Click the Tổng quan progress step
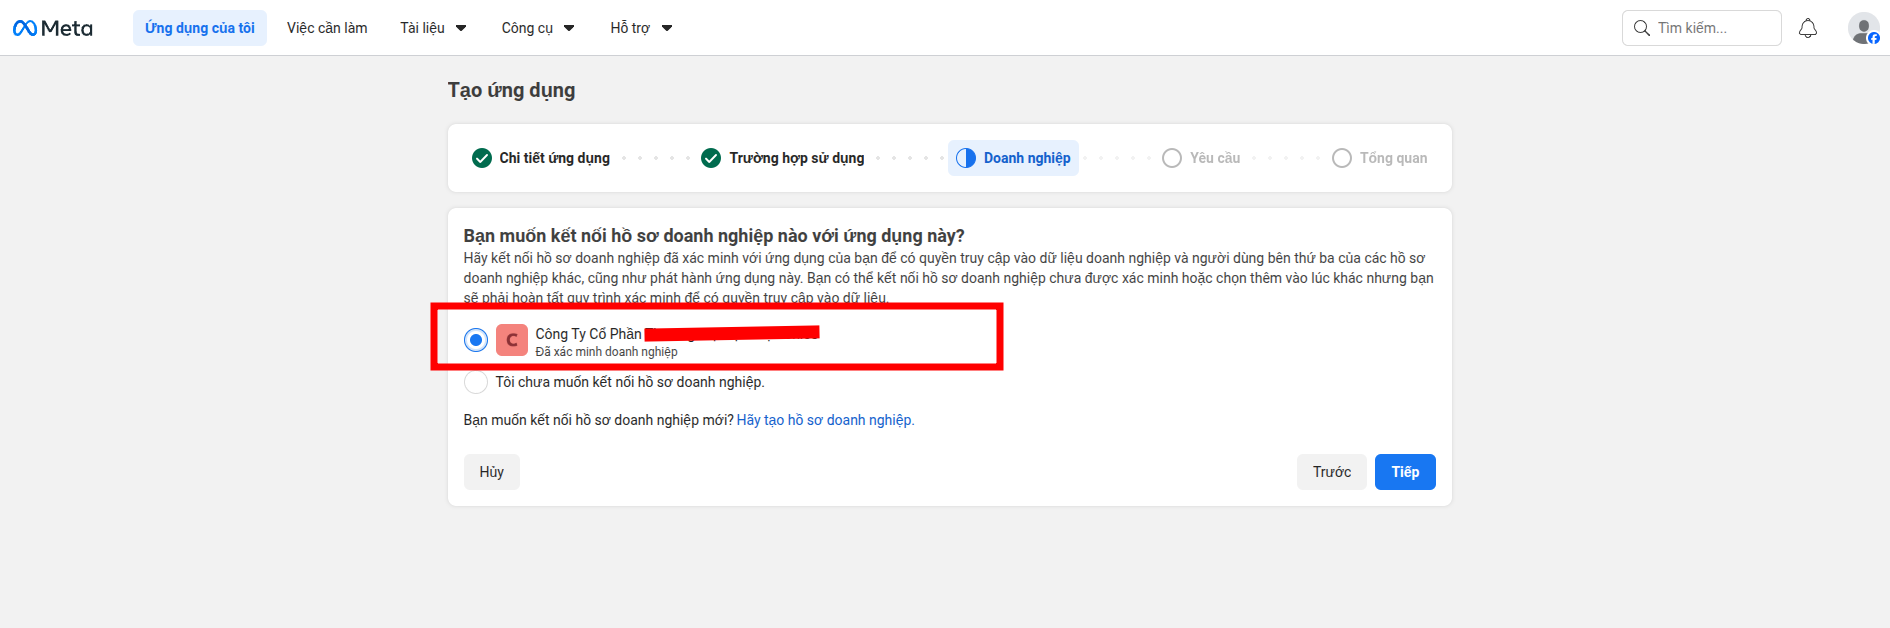The width and height of the screenshot is (1890, 628). (x=1380, y=158)
